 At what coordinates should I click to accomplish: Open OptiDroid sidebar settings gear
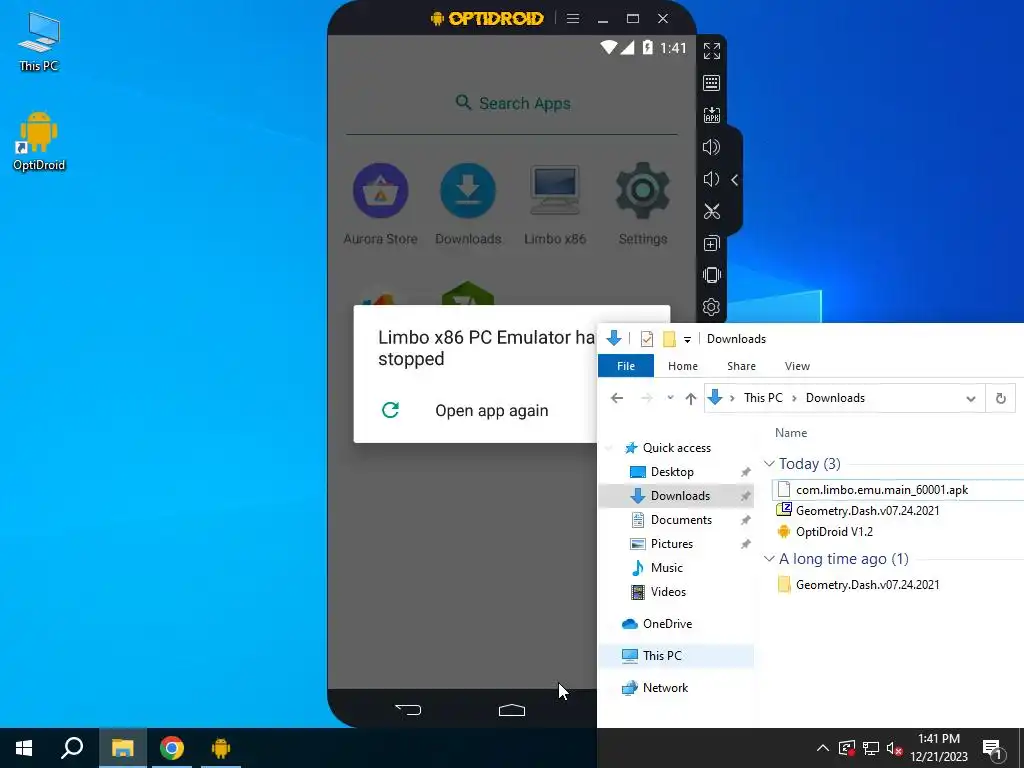coord(711,307)
